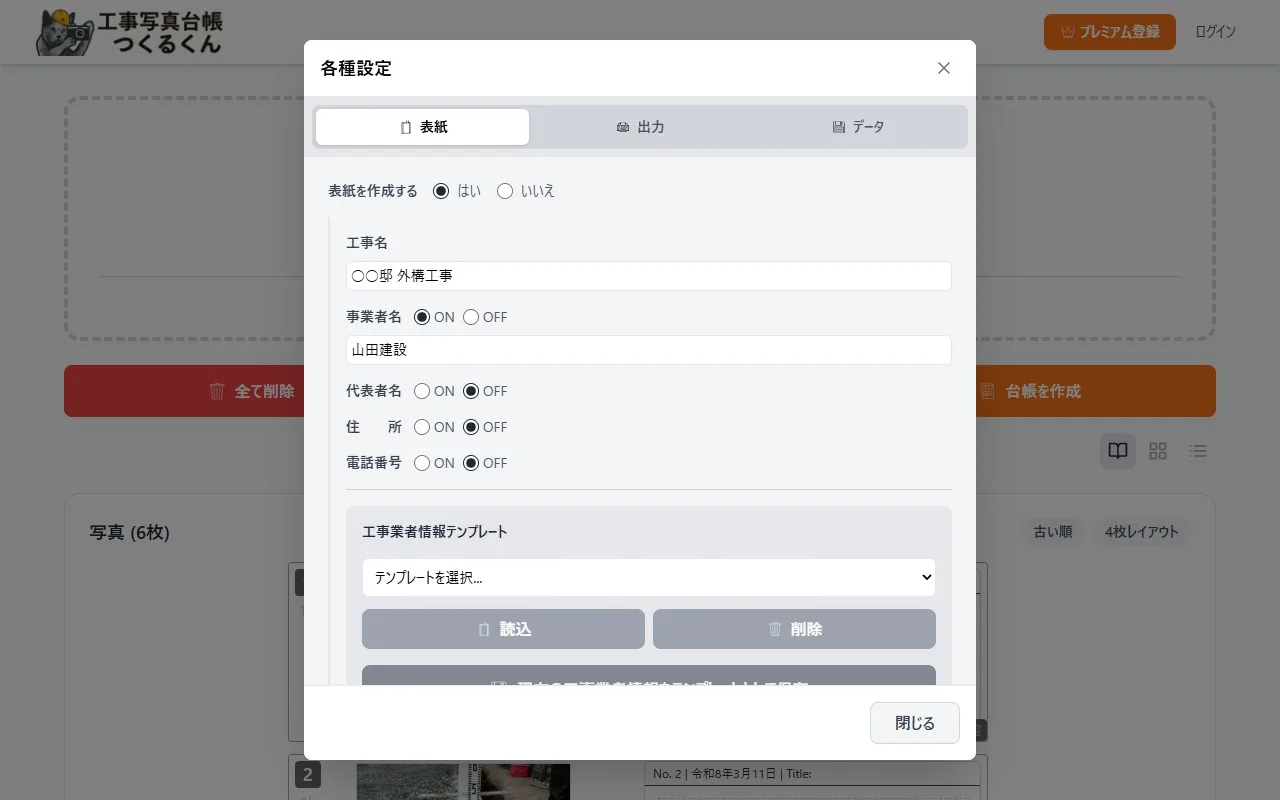This screenshot has height=800, width=1280.
Task: Click the 工事名 input field
Action: 648,276
